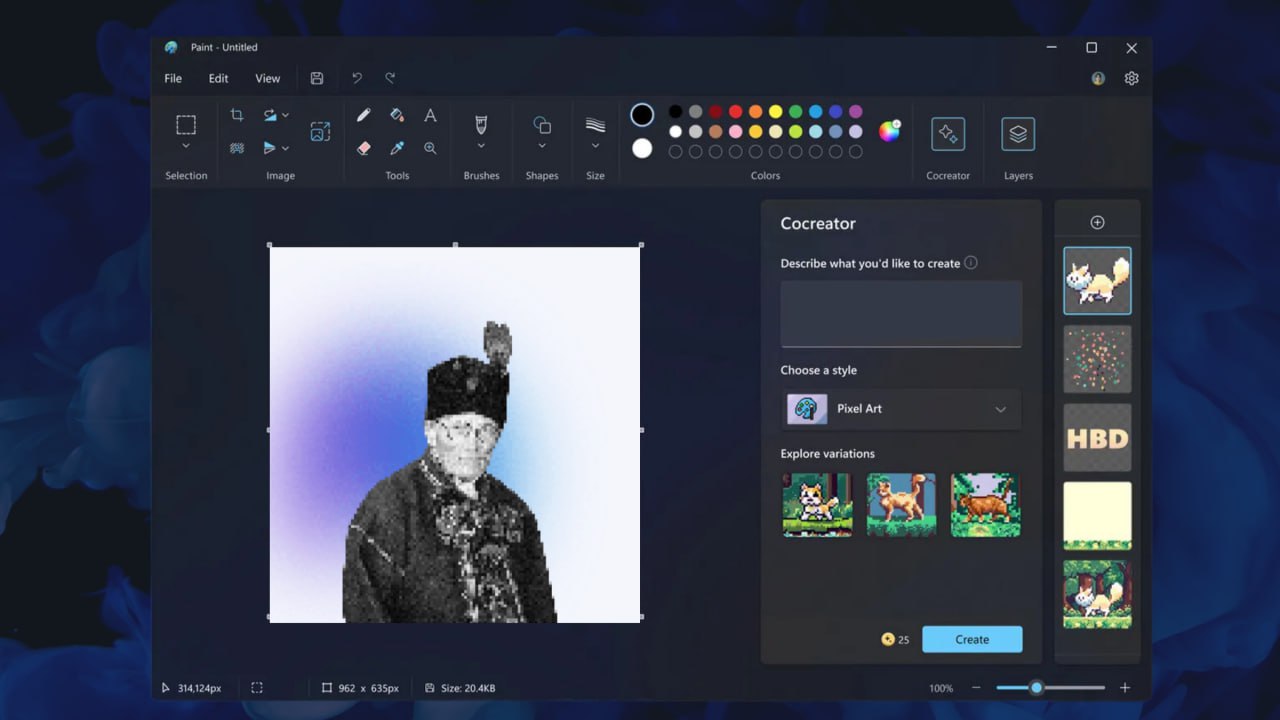Toggle the Layers panel button
1280x720 pixels.
click(1018, 134)
